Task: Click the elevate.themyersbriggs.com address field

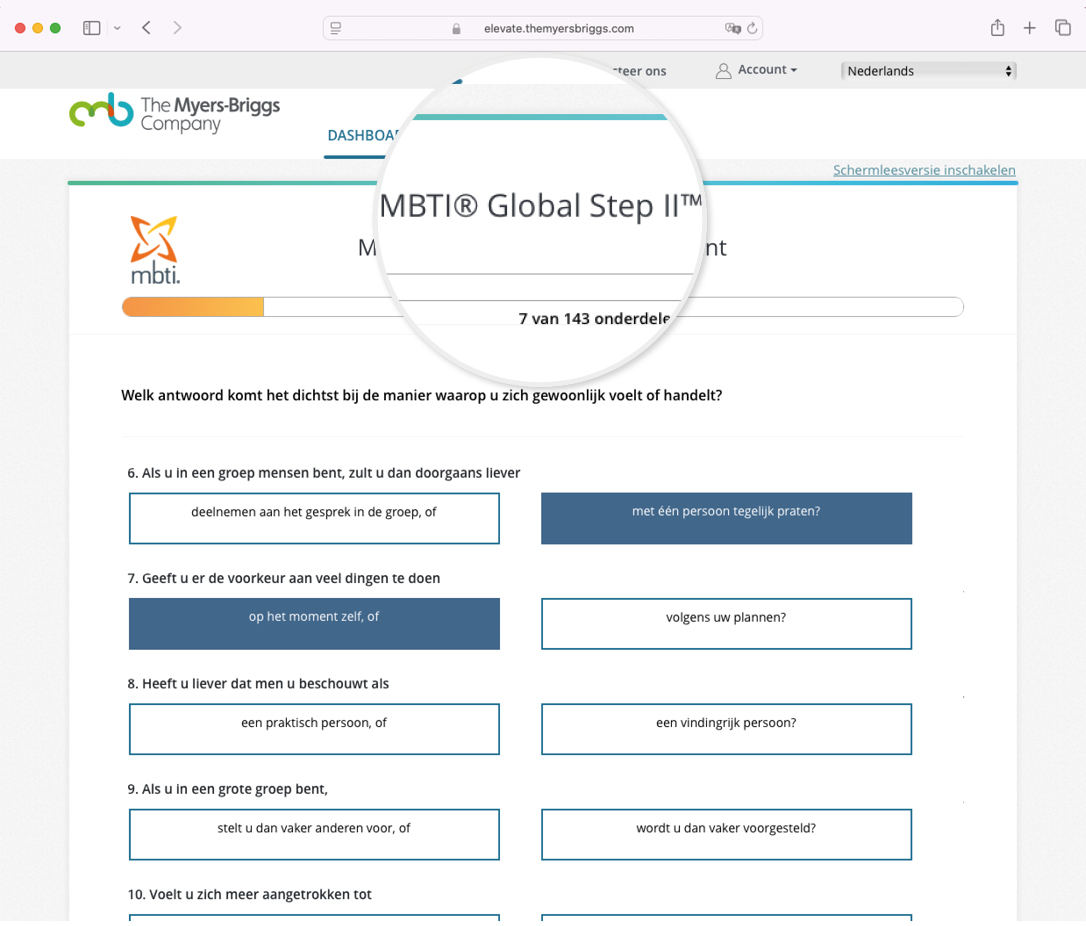Action: tap(543, 28)
